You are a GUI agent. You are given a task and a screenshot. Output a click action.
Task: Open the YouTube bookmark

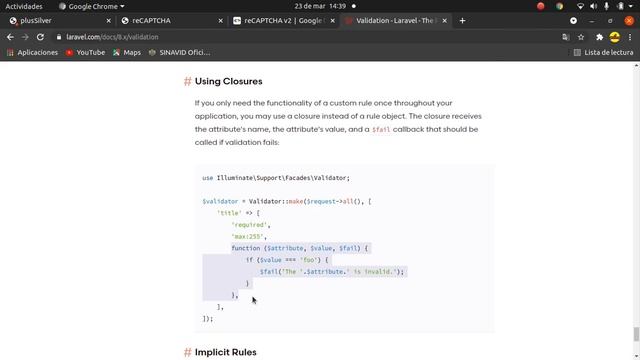pos(86,53)
